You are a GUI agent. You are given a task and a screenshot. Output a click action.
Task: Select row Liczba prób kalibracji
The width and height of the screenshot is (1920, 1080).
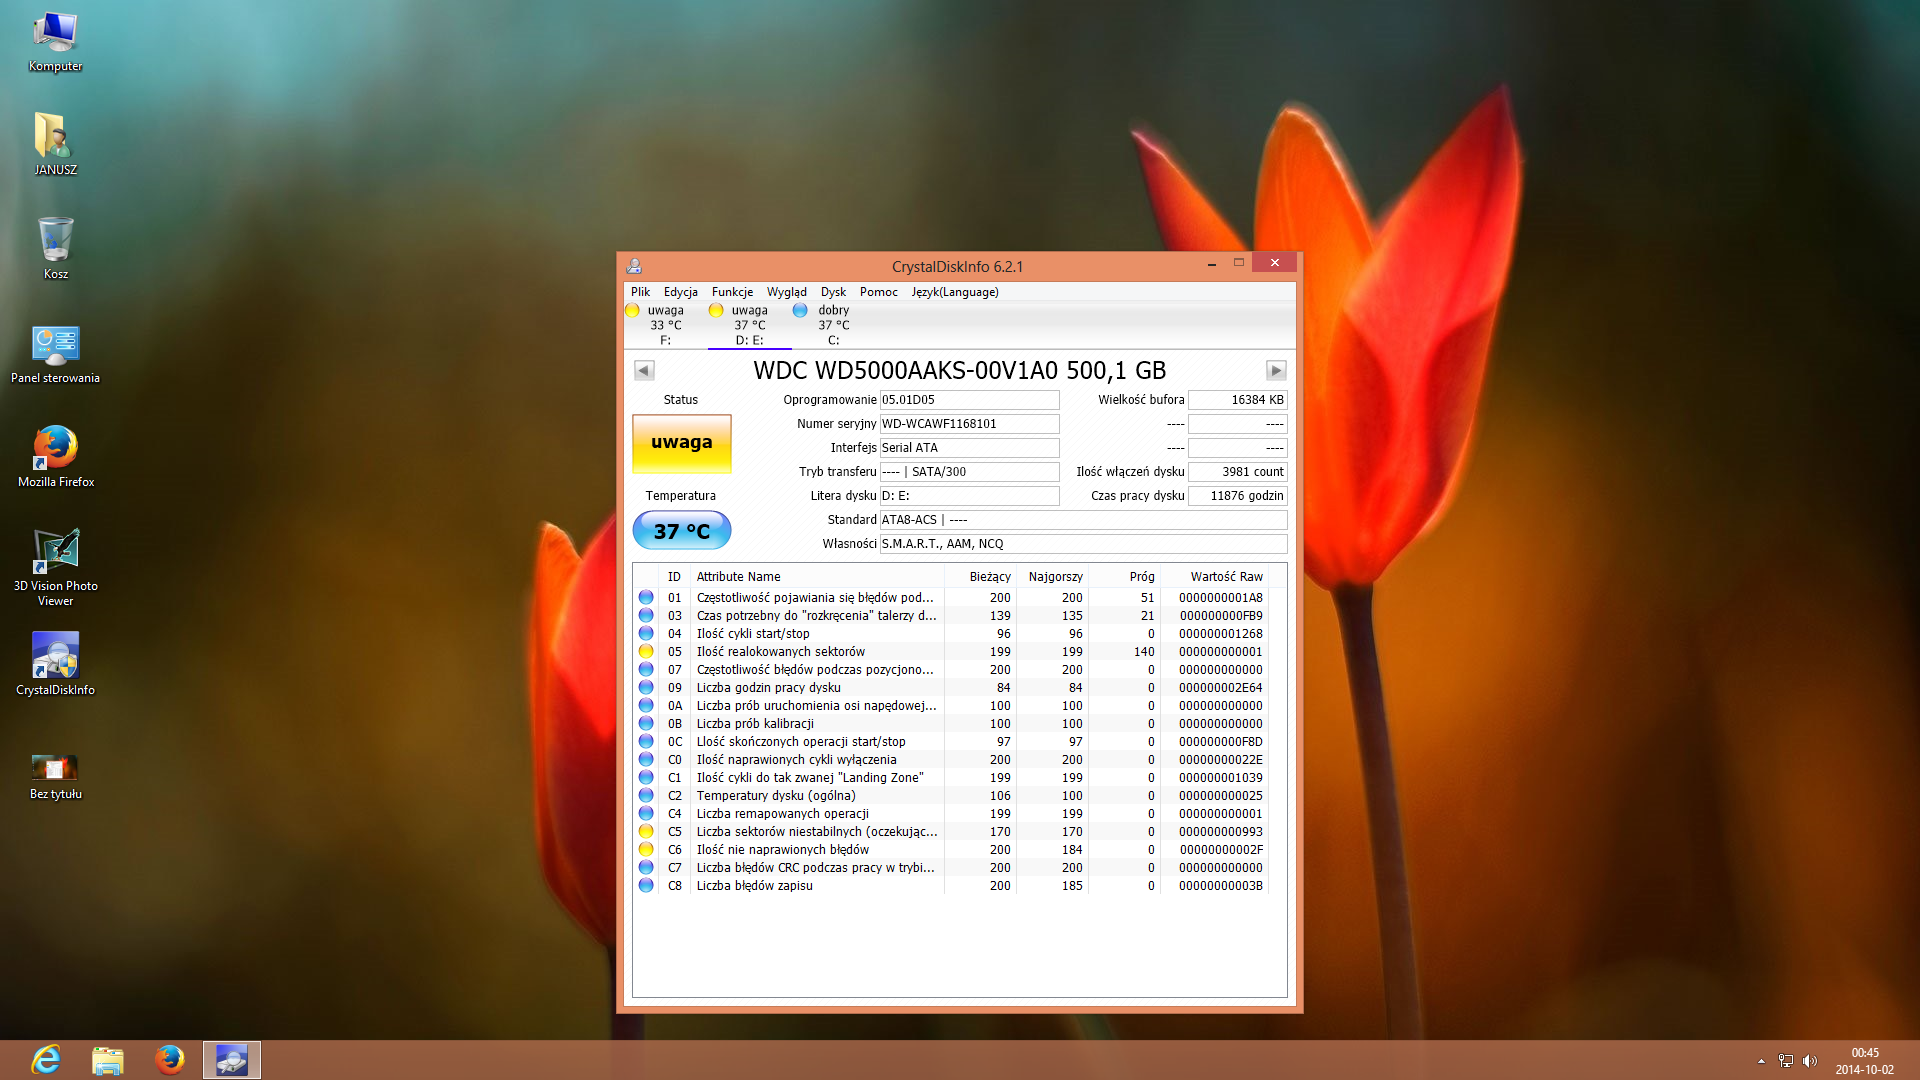coord(951,724)
